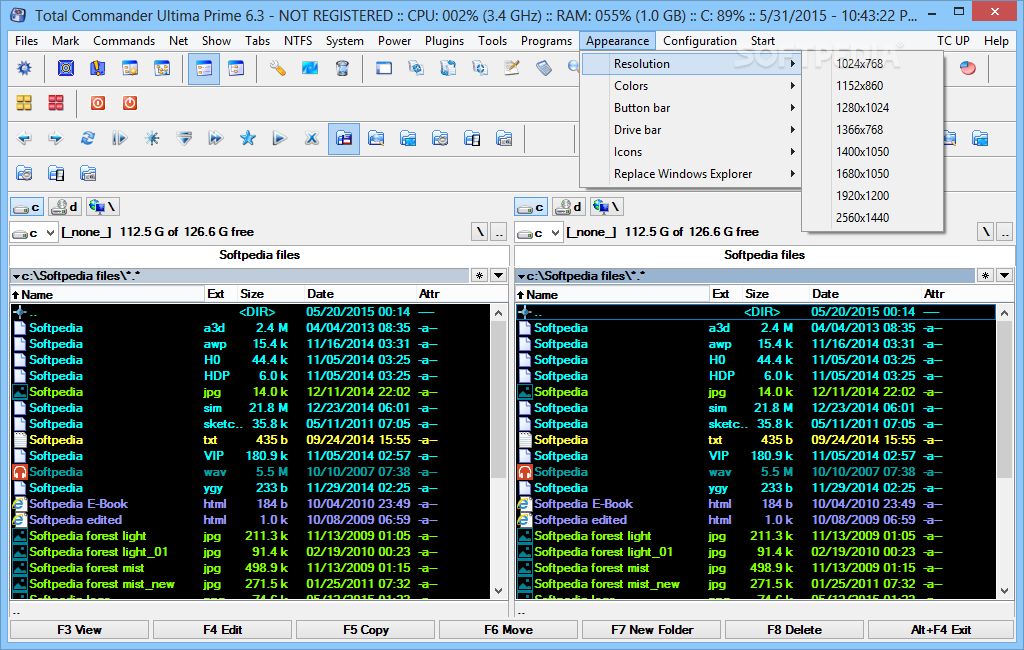Select Softpedia forest mist_new in left panel
Screen dimensions: 1024x650
pyautogui.click(x=102, y=584)
